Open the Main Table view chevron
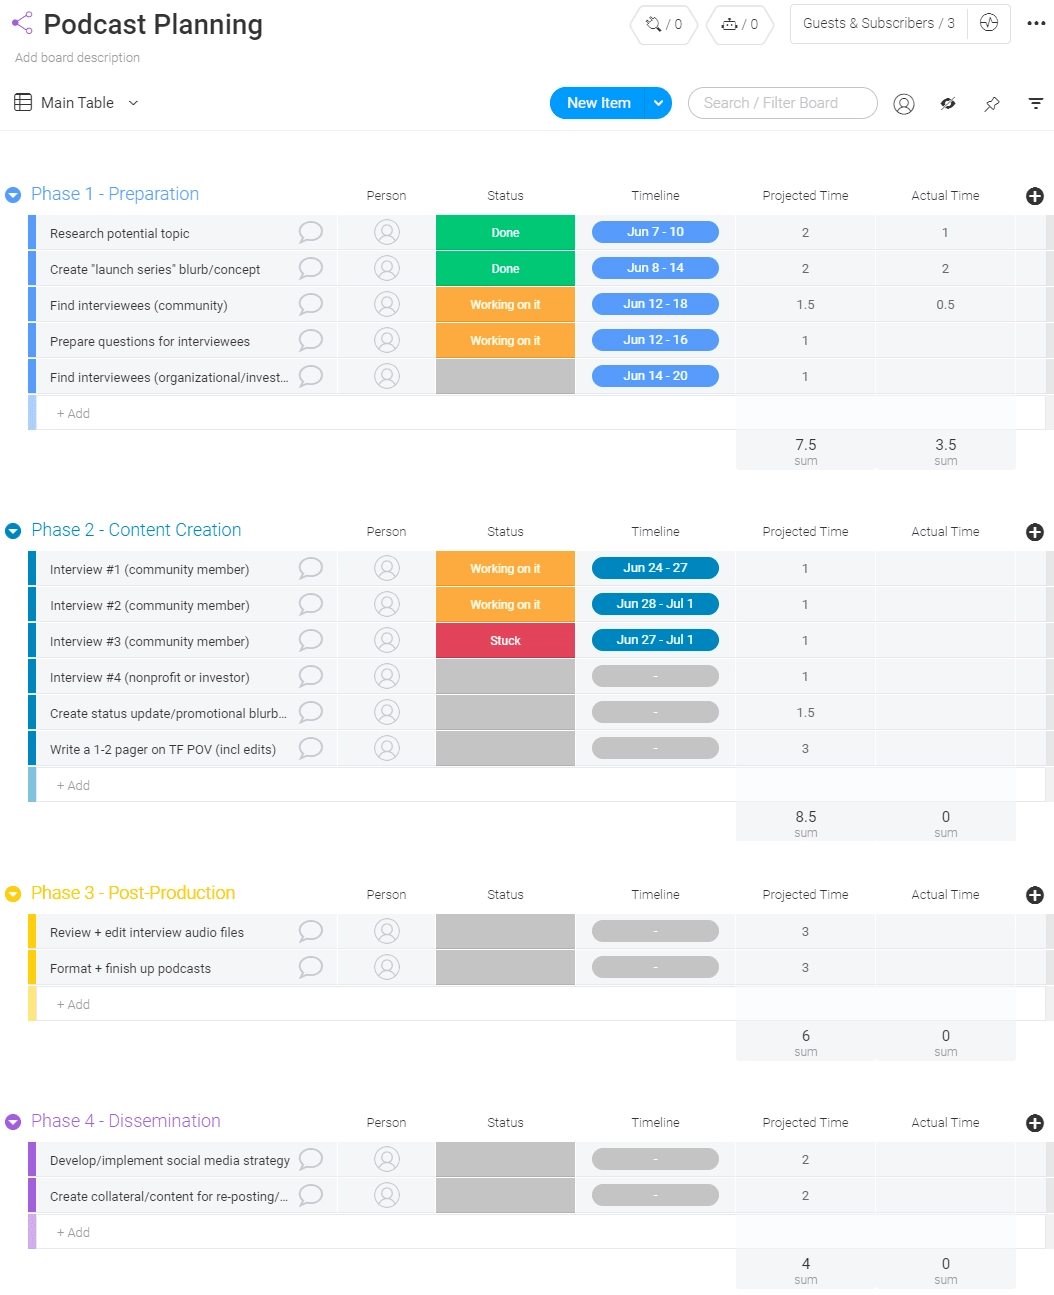This screenshot has width=1054, height=1295. click(x=133, y=102)
